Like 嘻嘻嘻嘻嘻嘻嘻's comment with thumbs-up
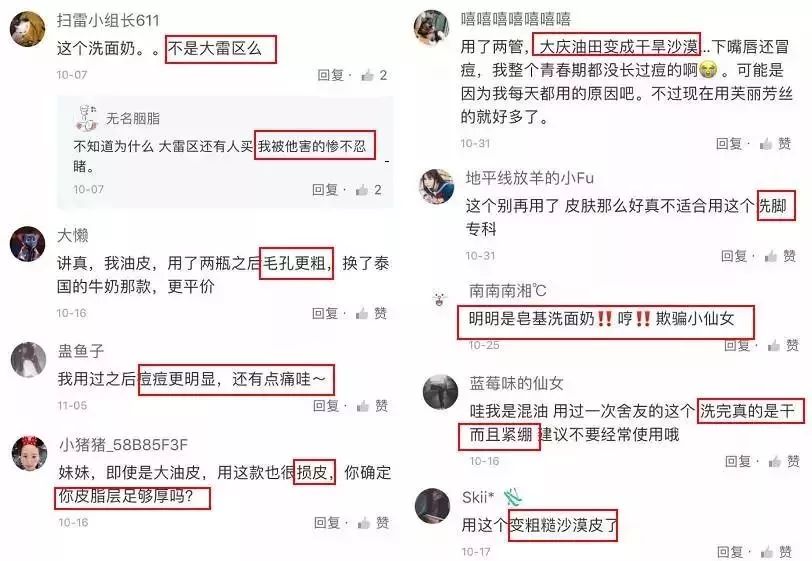Screen dimensions: 812x561 [766, 144]
